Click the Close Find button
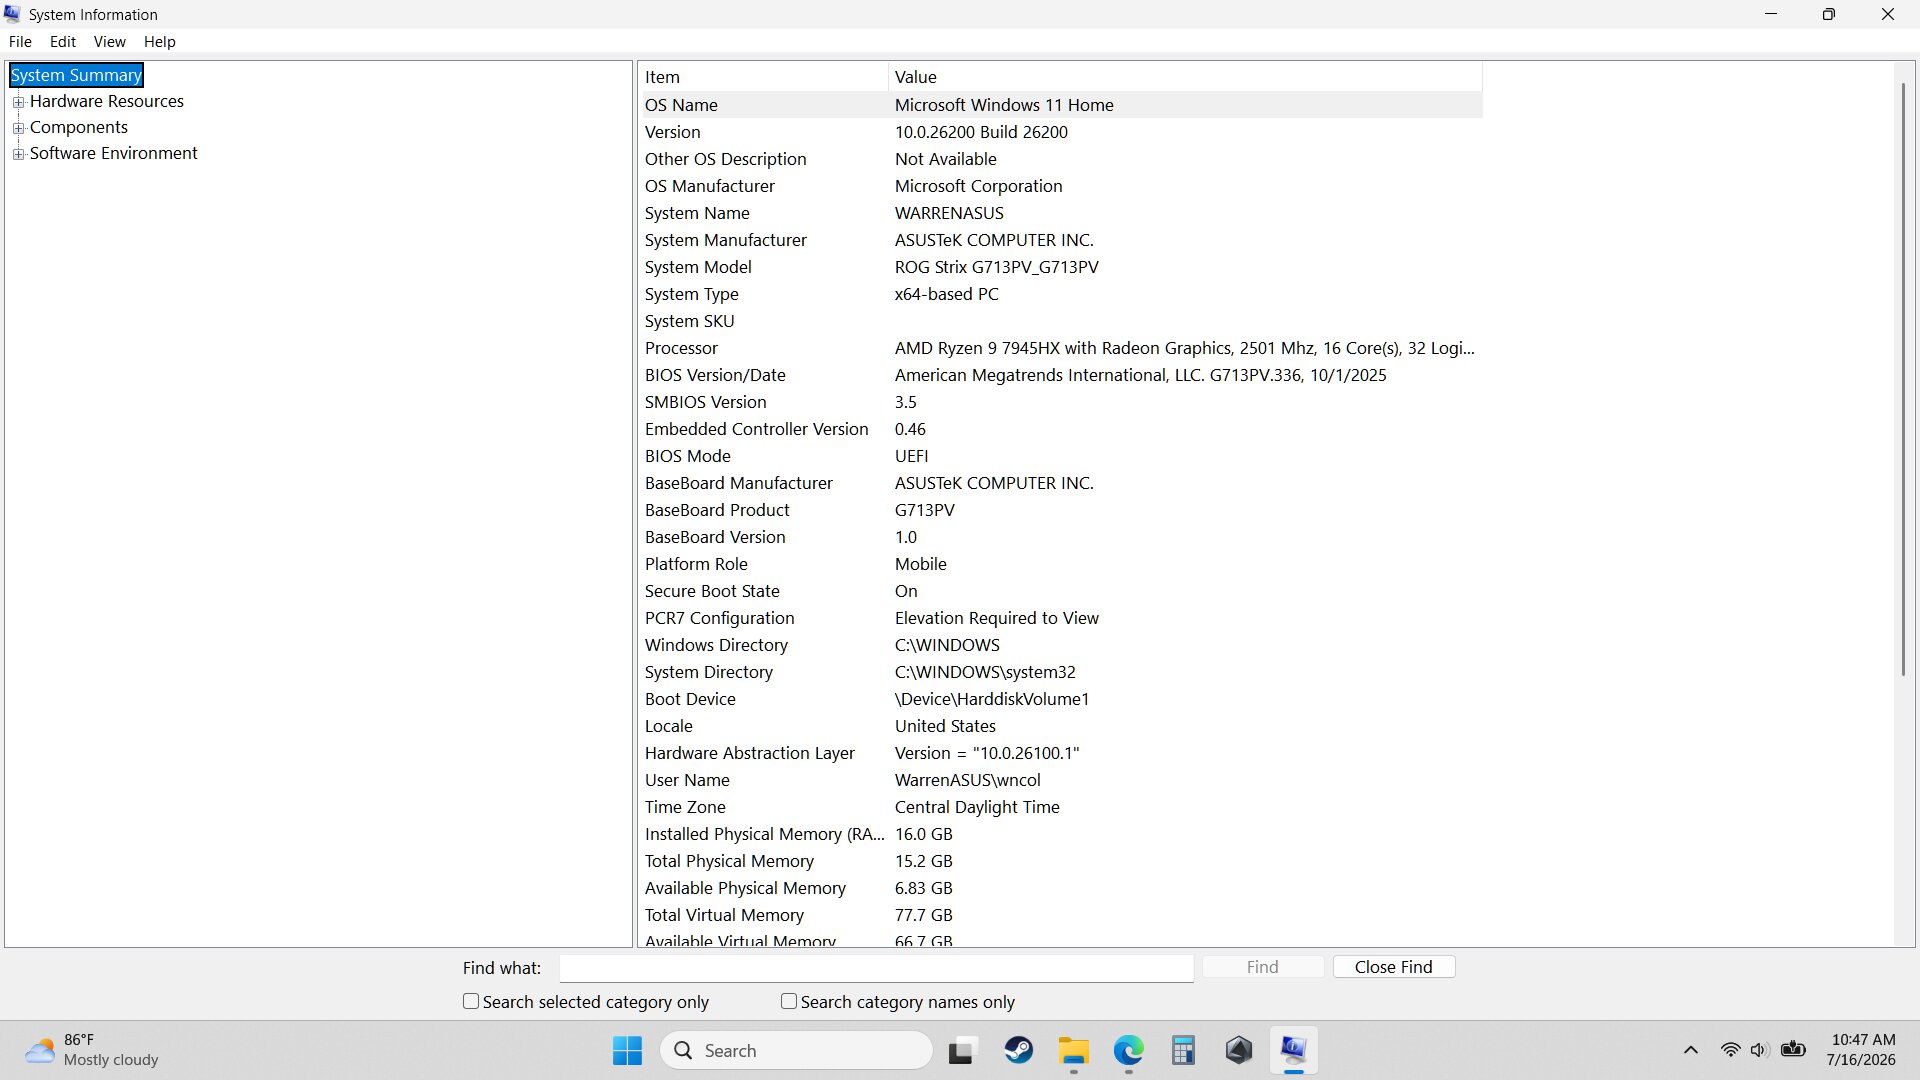Image resolution: width=1920 pixels, height=1080 pixels. tap(1393, 967)
